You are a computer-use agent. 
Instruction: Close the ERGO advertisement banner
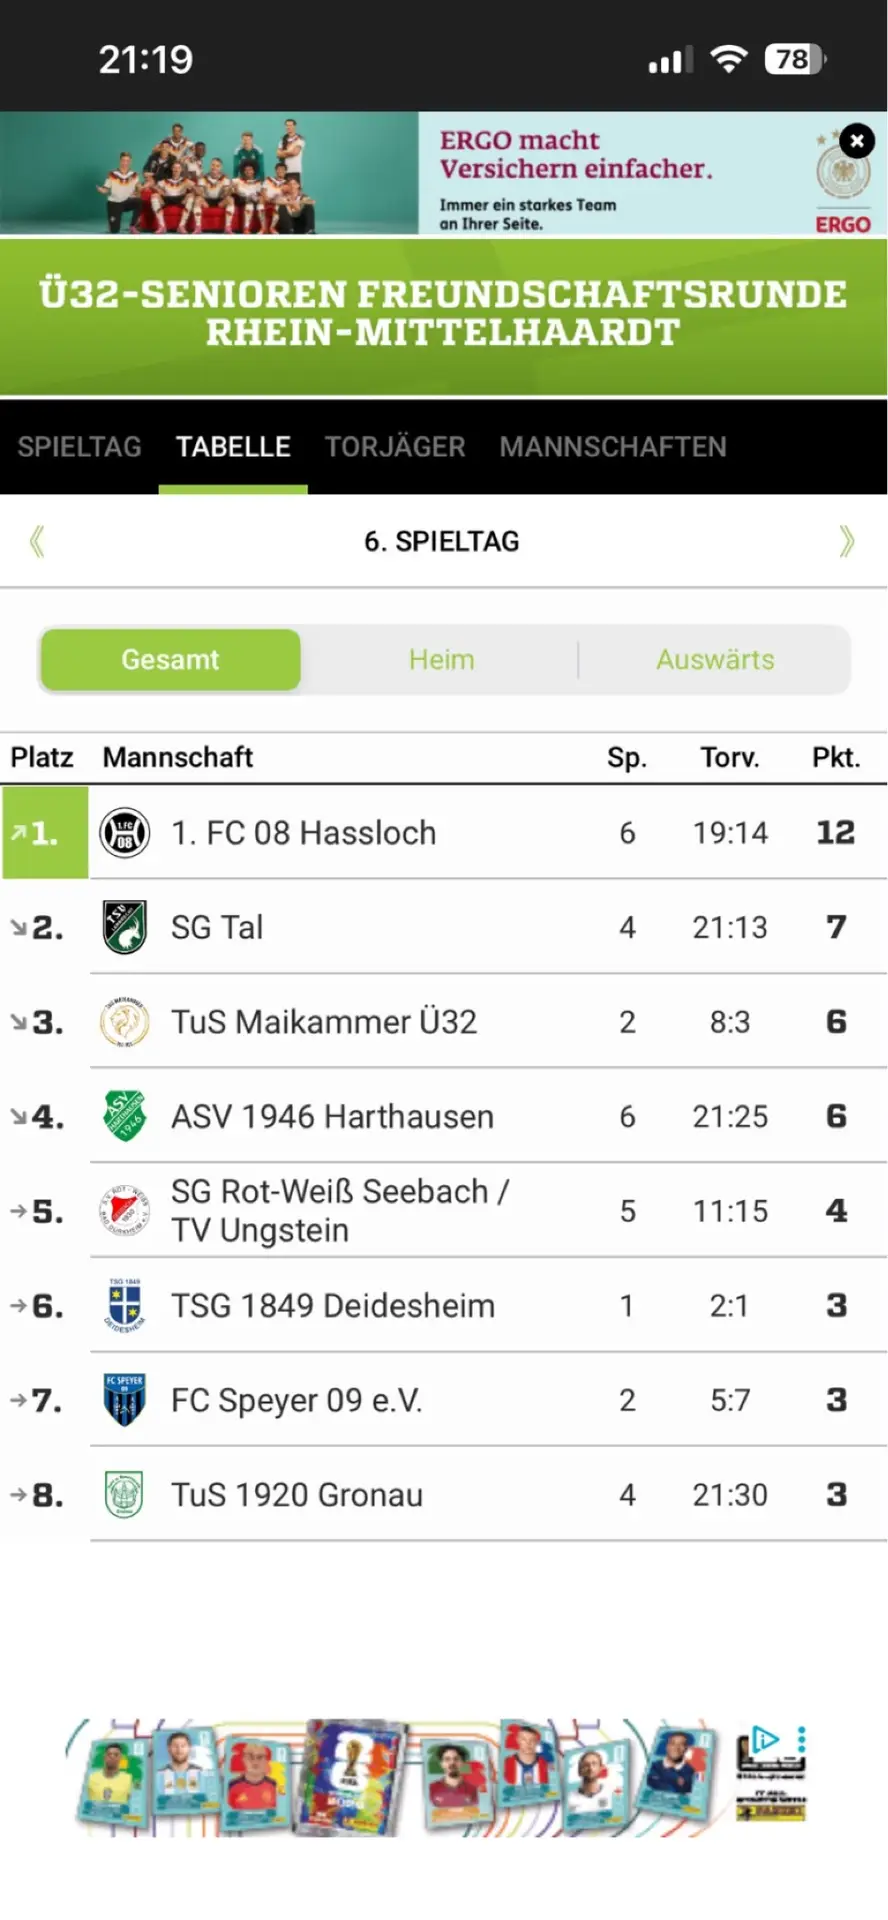coord(857,141)
